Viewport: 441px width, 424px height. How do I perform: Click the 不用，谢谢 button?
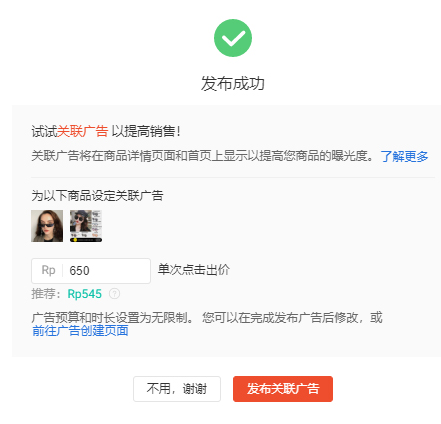[x=177, y=389]
